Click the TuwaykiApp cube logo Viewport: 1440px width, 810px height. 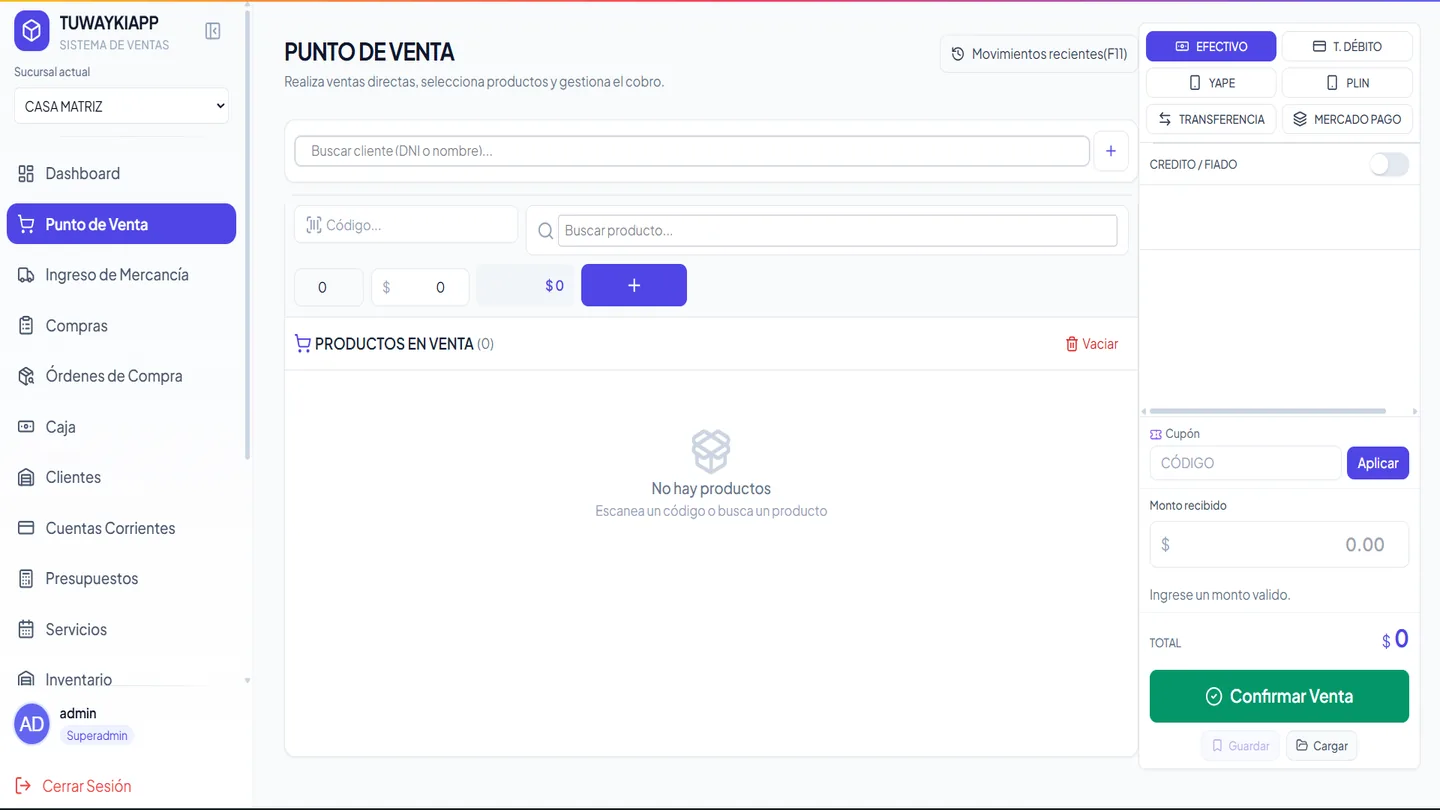[32, 32]
